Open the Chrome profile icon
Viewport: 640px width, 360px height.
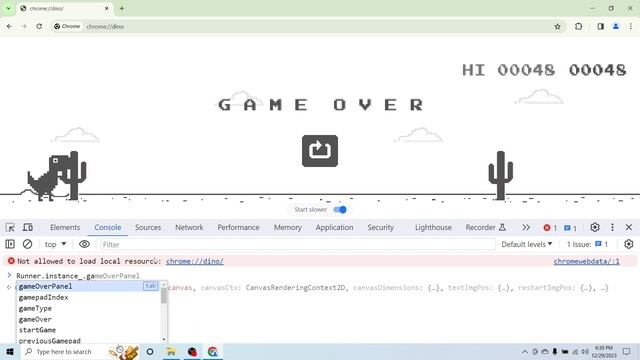(x=616, y=27)
